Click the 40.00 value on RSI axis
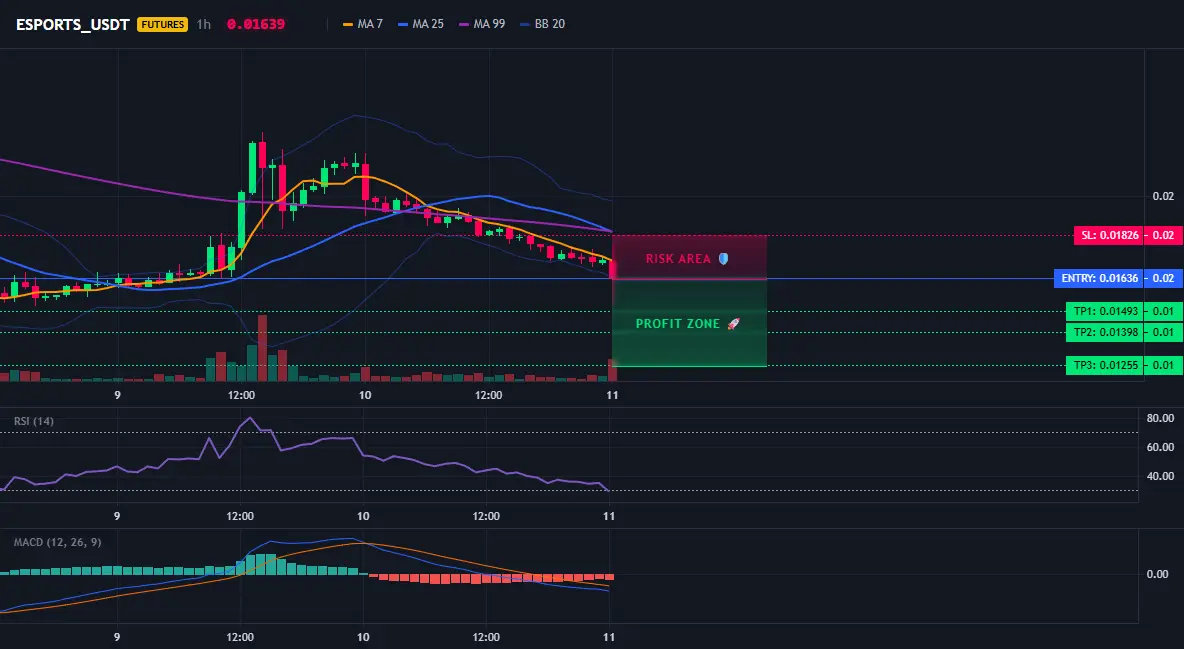 tap(1160, 476)
